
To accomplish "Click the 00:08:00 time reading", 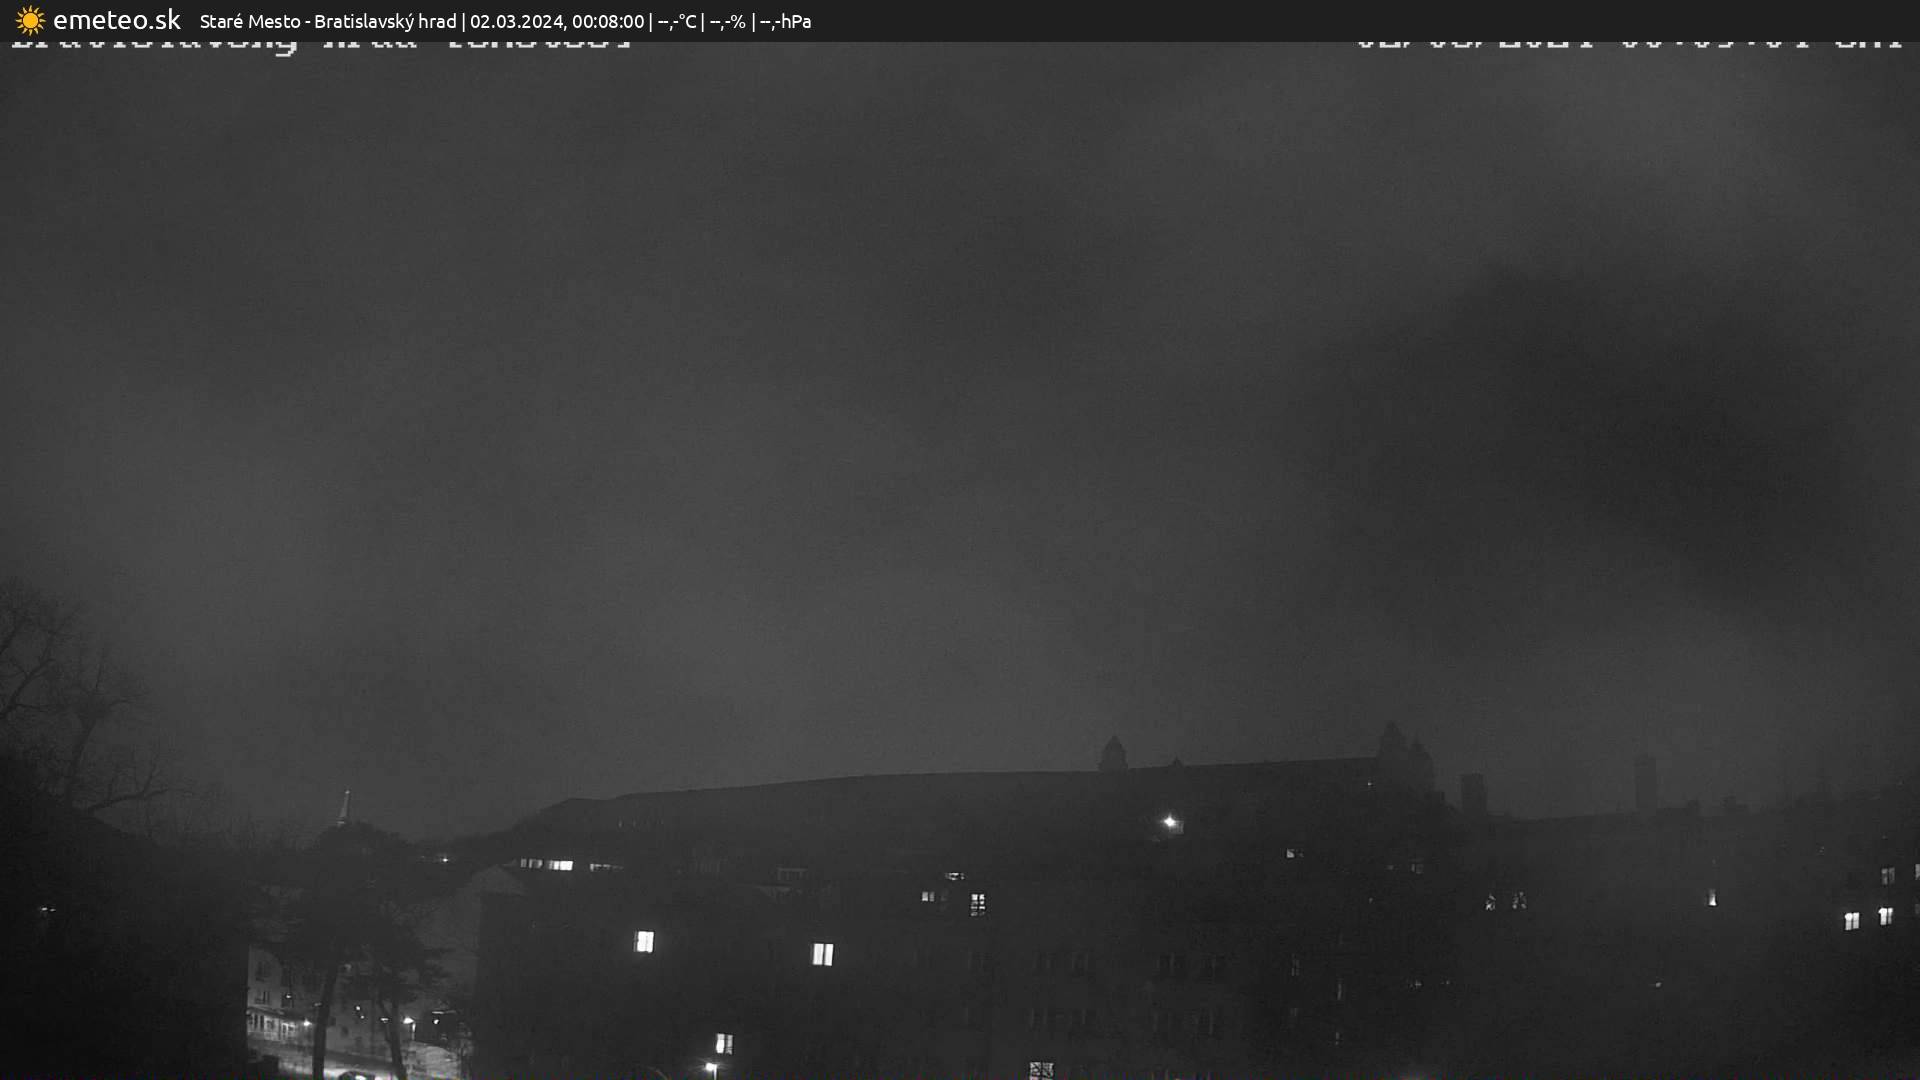I will [x=608, y=21].
